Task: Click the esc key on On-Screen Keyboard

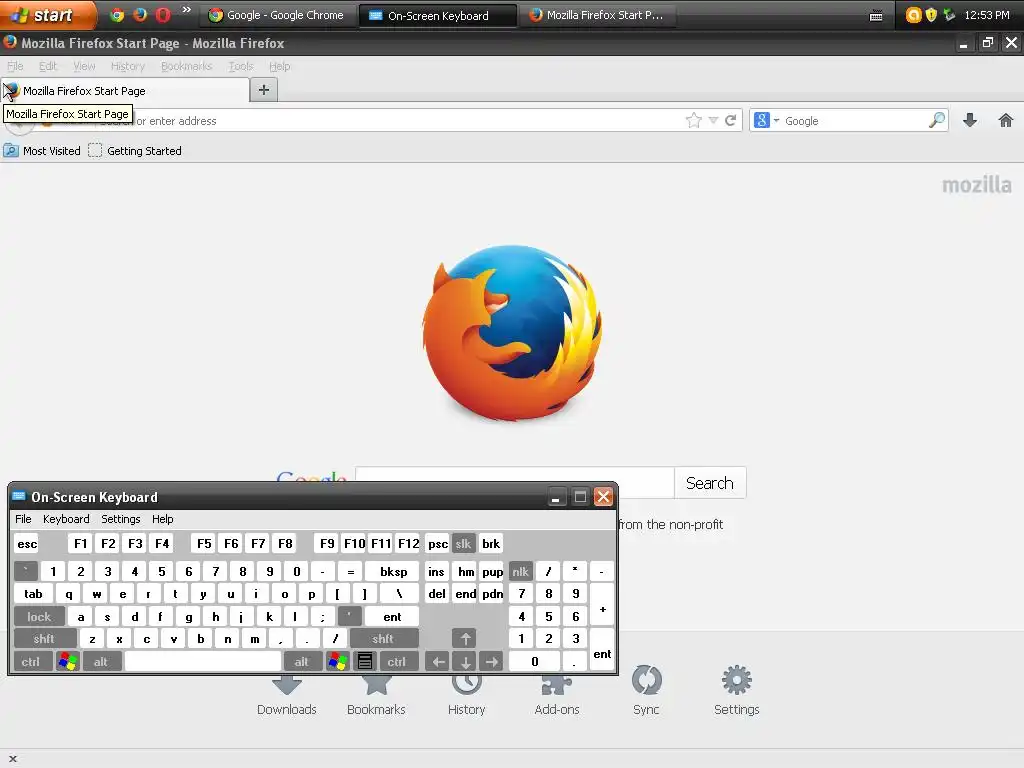Action: coord(27,543)
